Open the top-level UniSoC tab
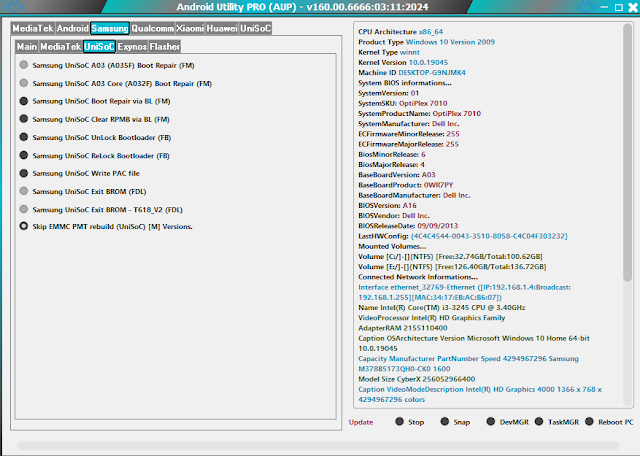Image resolution: width=640 pixels, height=456 pixels. (256, 28)
